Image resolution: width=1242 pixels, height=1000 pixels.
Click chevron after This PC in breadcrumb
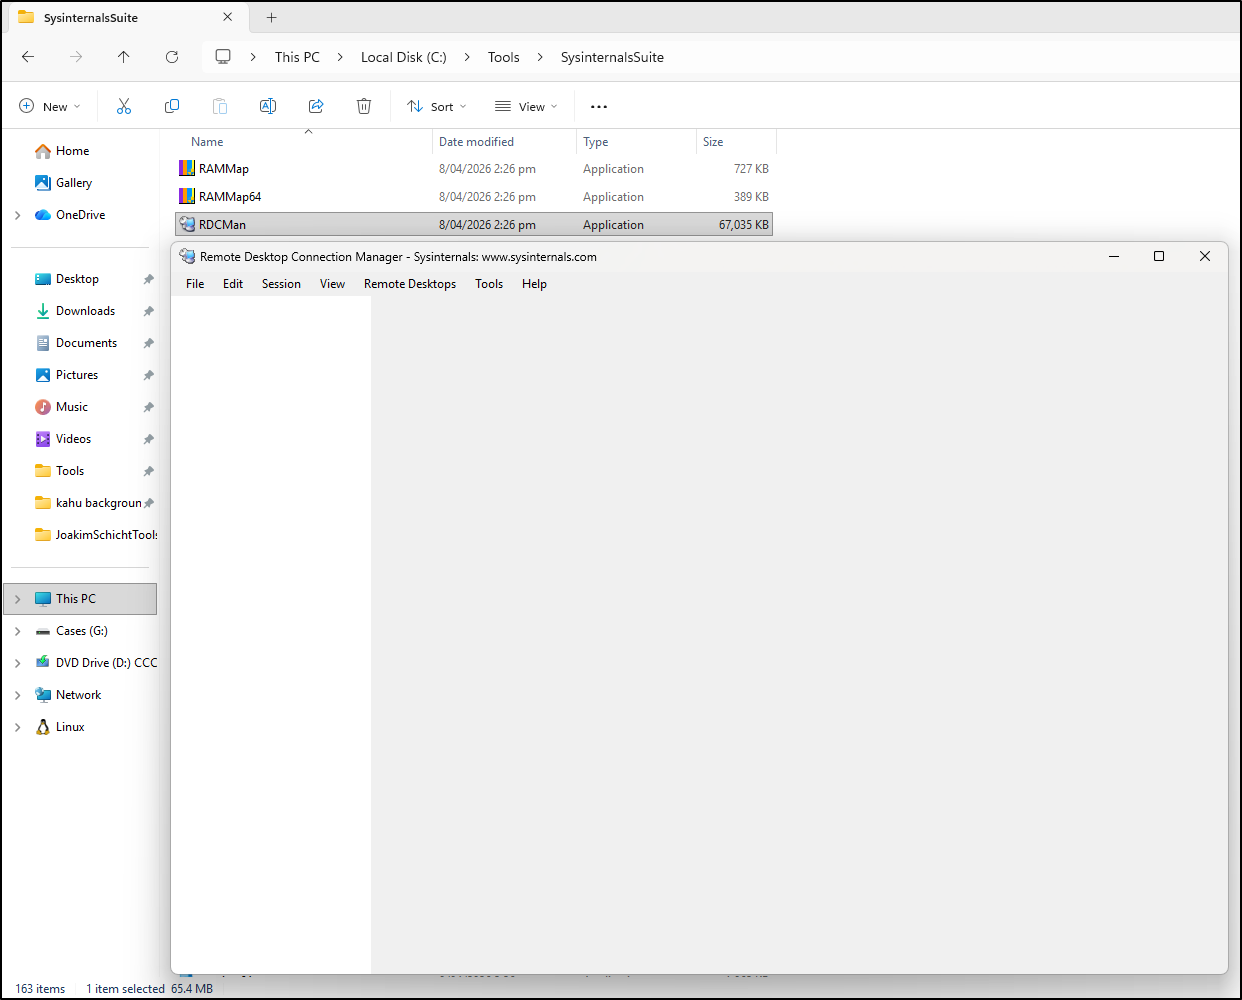coord(340,57)
